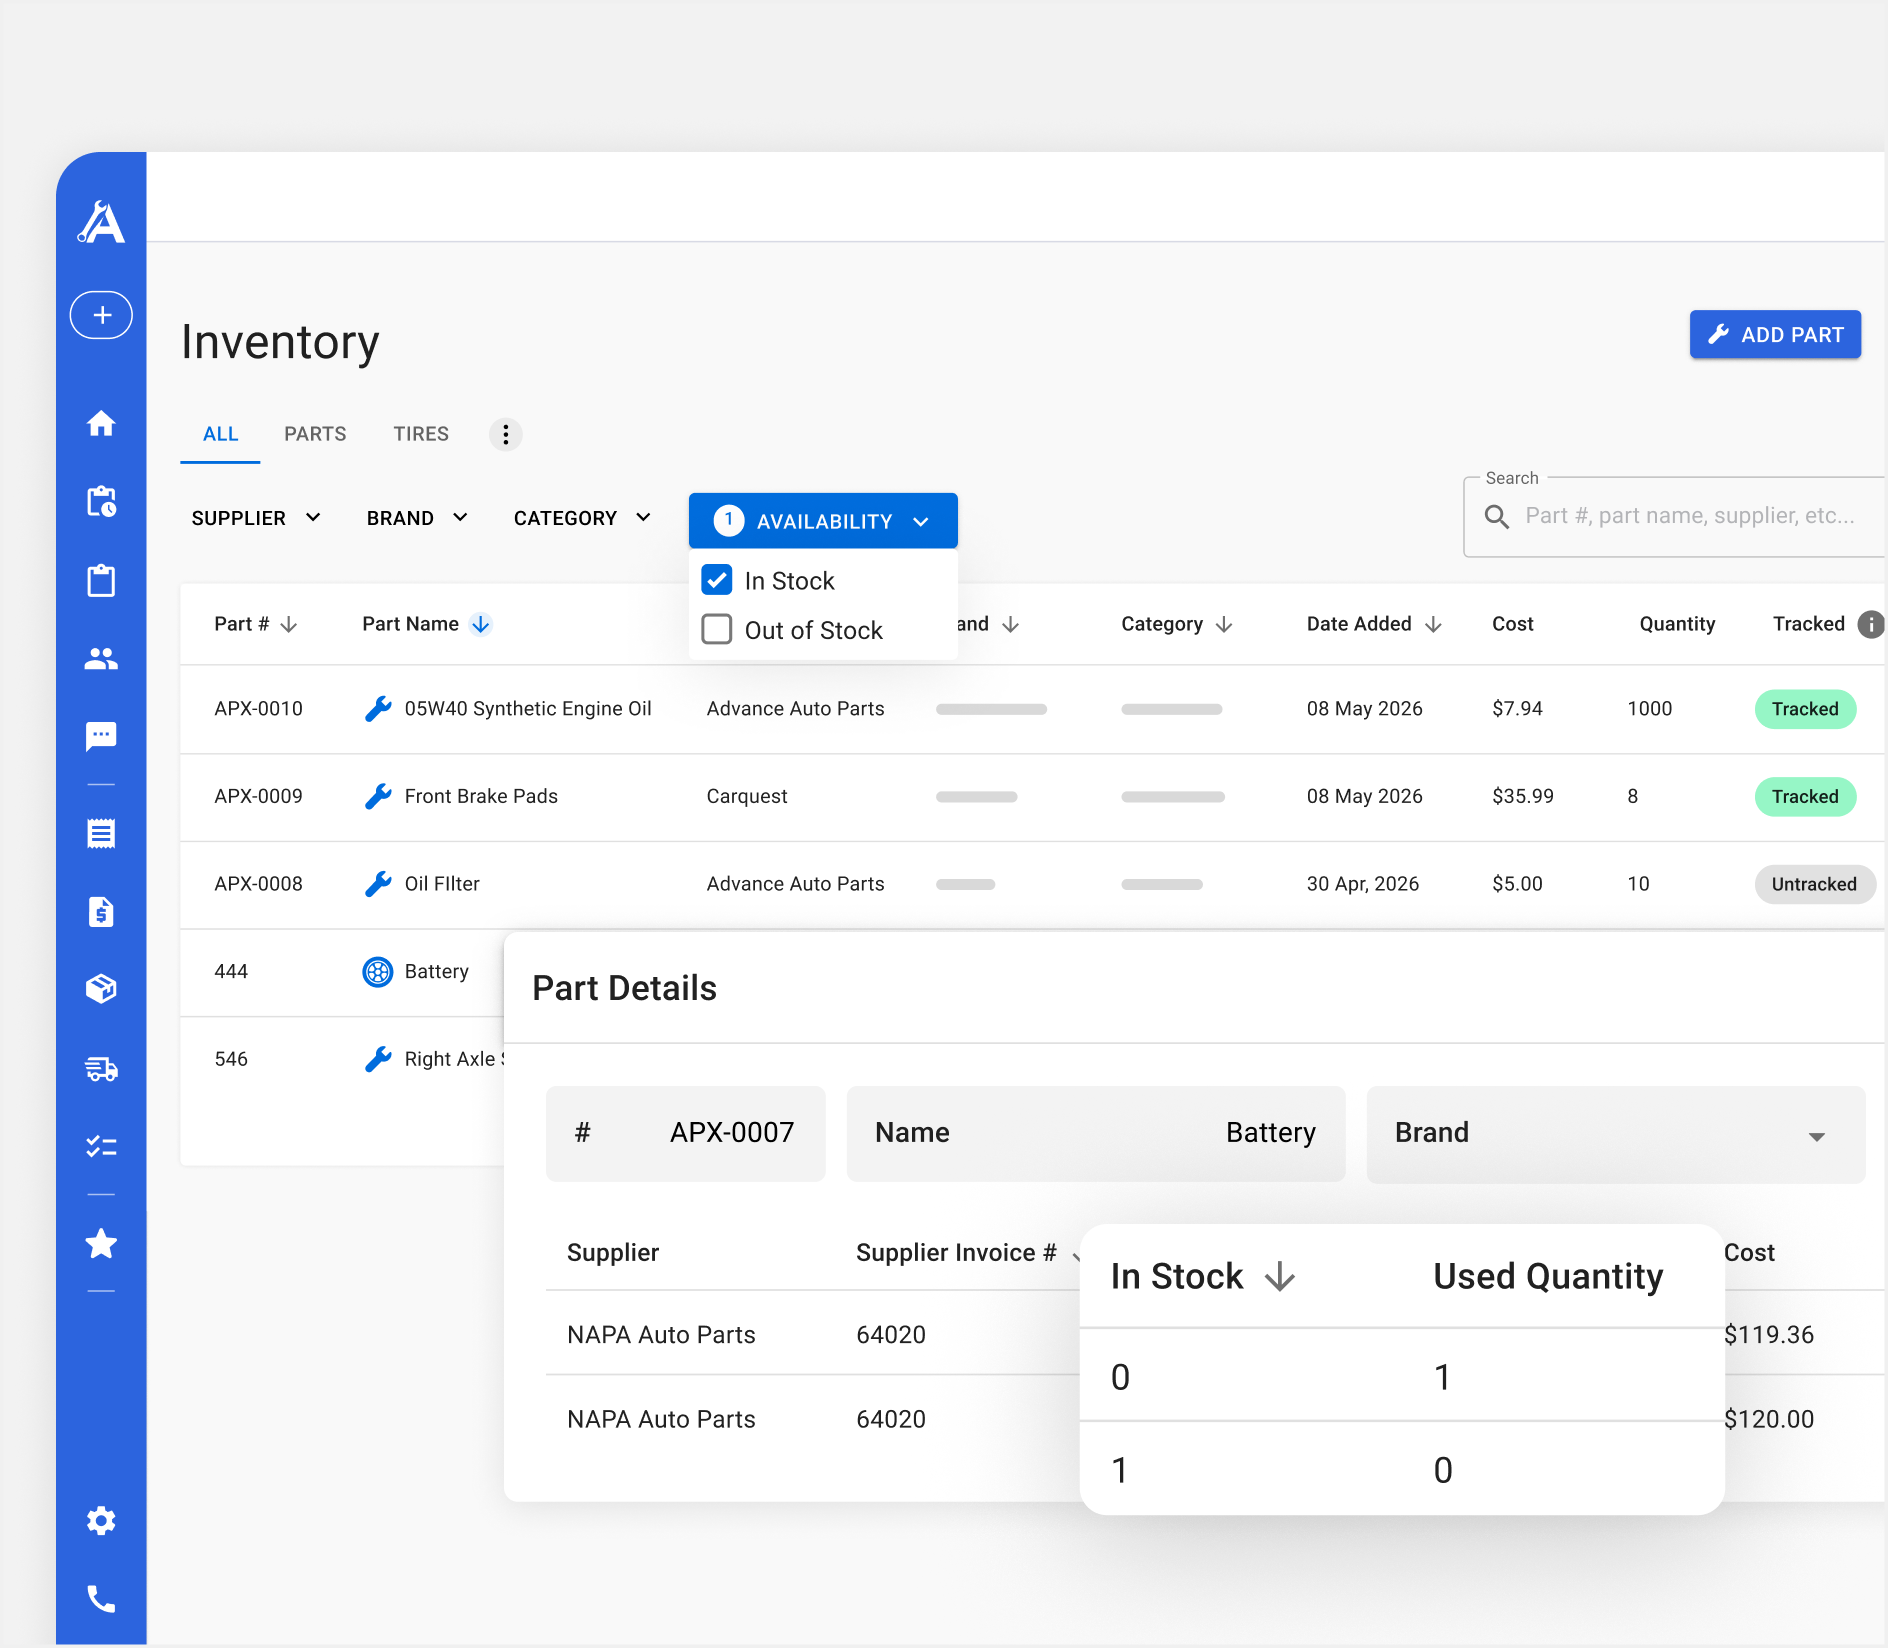Open the Home icon in sidebar
Viewport: 1888px width, 1648px height.
tap(101, 423)
